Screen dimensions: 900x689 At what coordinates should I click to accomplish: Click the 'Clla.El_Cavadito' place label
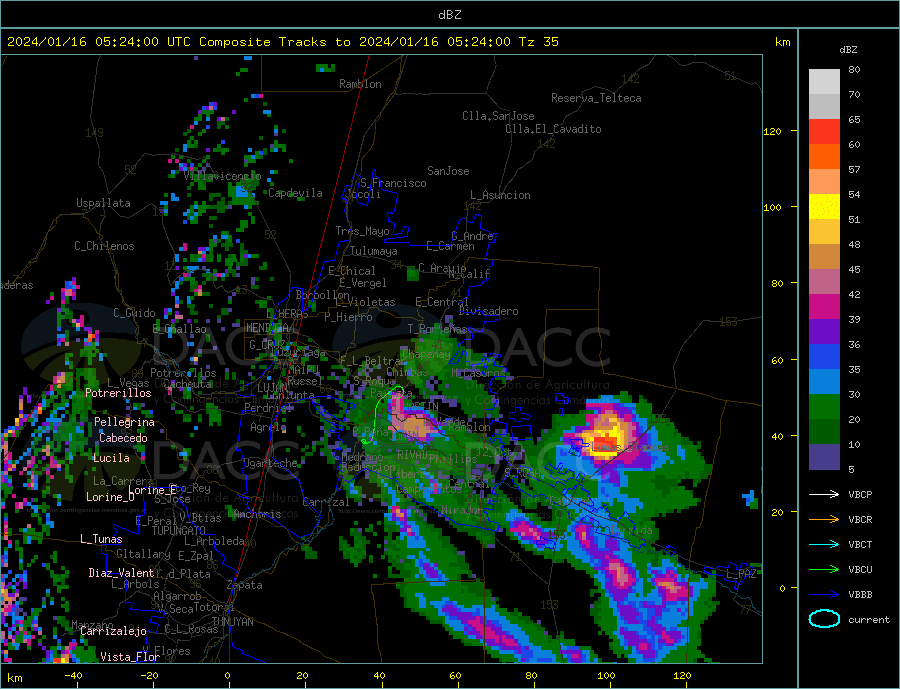click(553, 129)
